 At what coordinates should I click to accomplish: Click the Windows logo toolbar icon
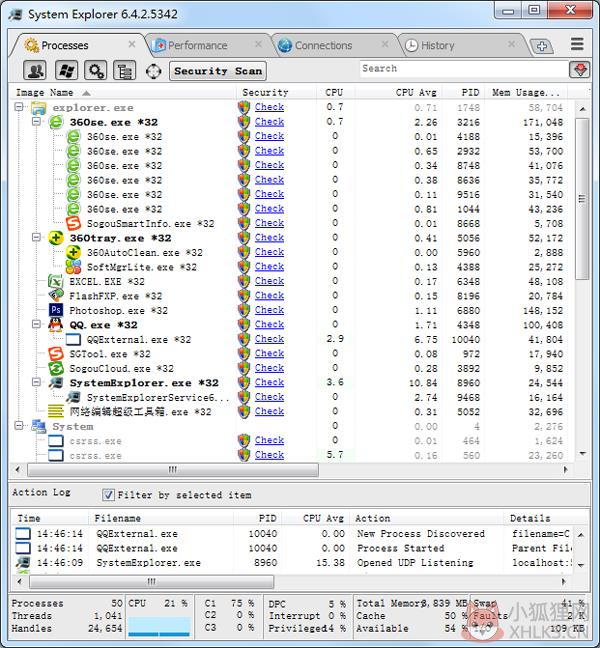(66, 70)
